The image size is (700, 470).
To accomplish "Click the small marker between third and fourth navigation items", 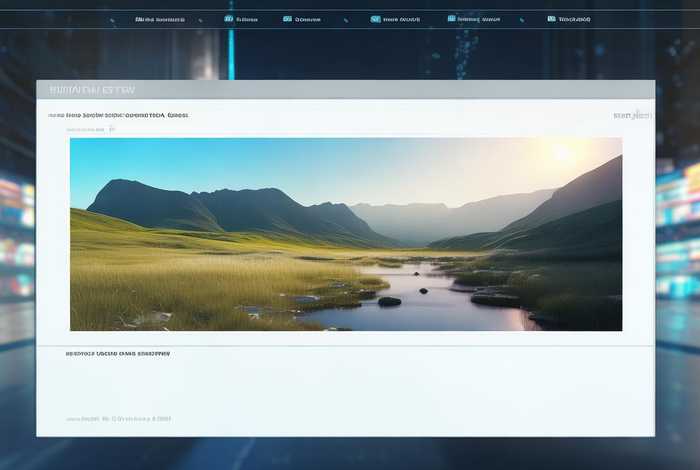I will 346,20.
